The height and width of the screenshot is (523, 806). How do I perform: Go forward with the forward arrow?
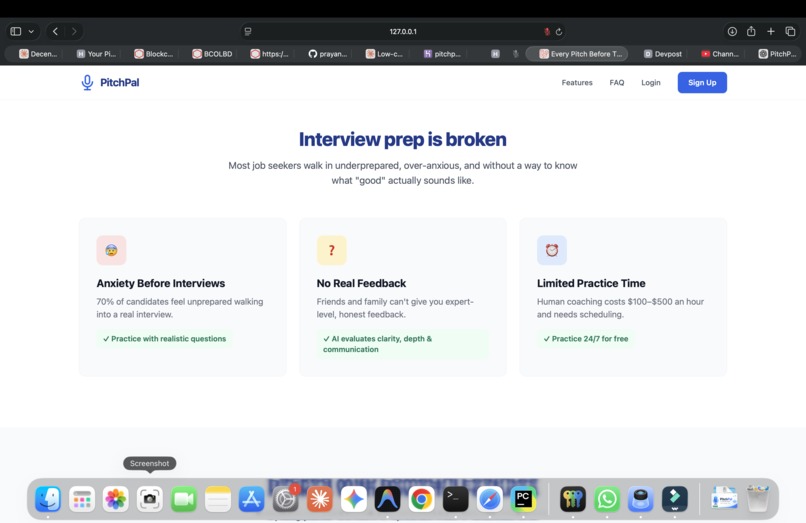point(74,31)
